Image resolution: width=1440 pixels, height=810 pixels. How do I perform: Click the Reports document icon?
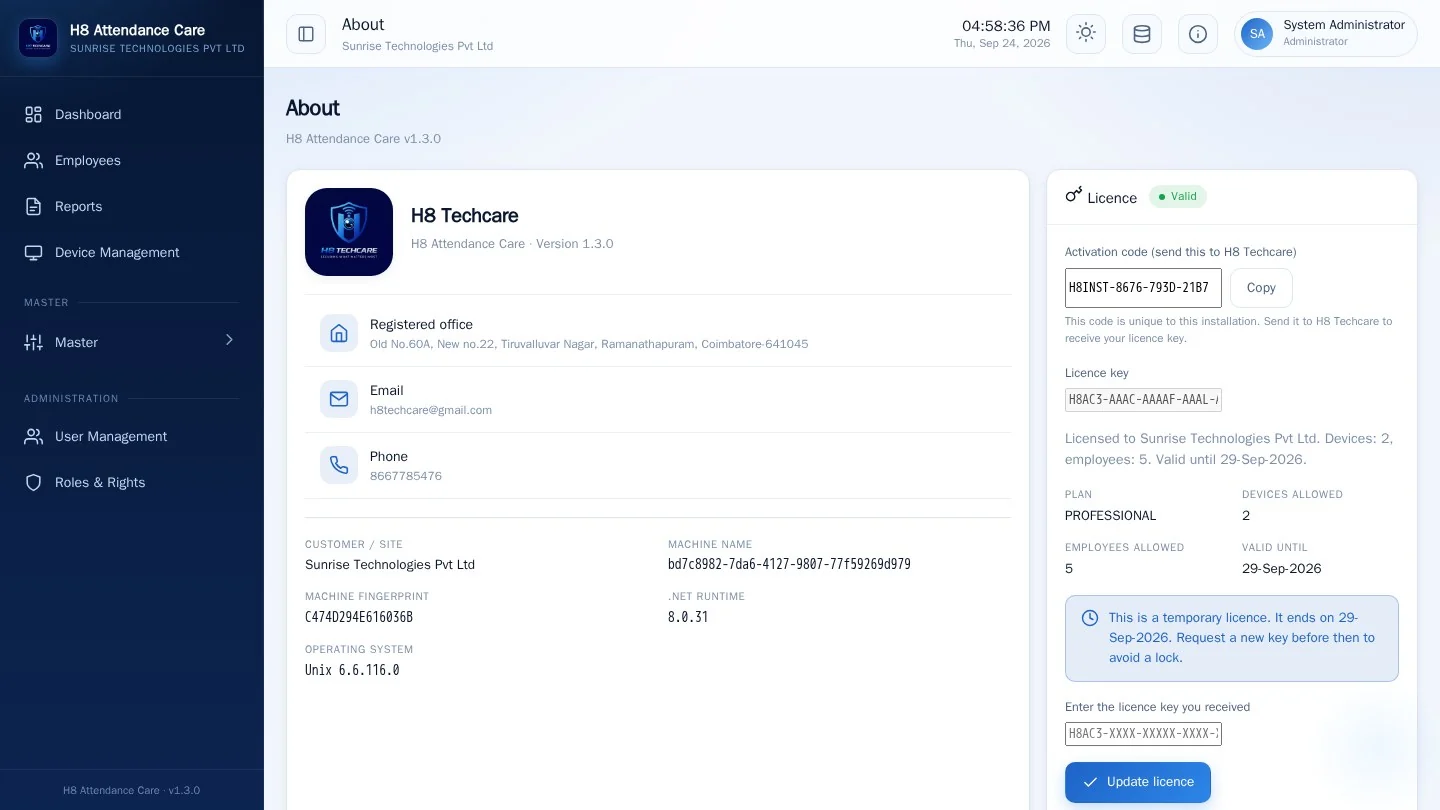tap(34, 206)
